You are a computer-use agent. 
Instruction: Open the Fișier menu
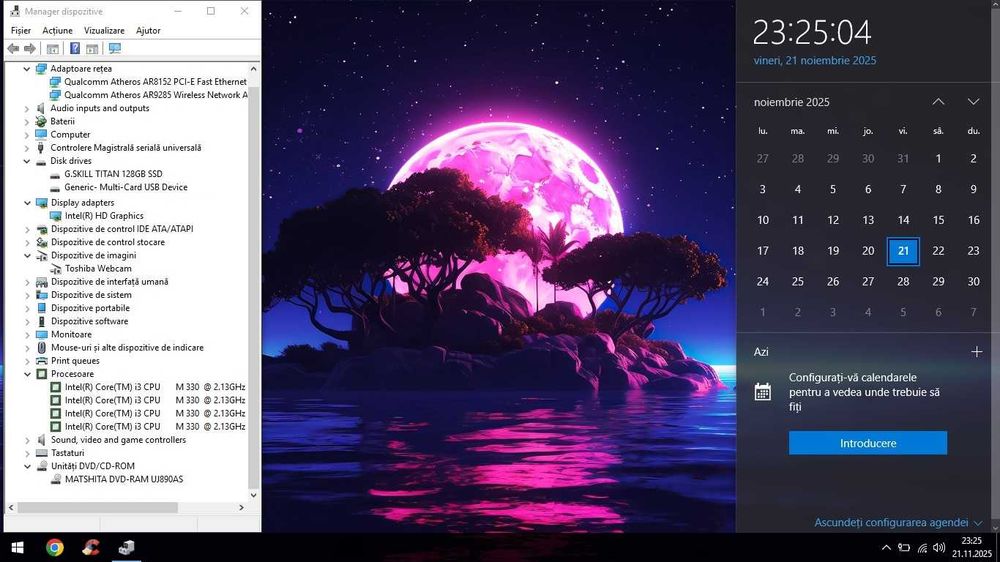click(20, 31)
